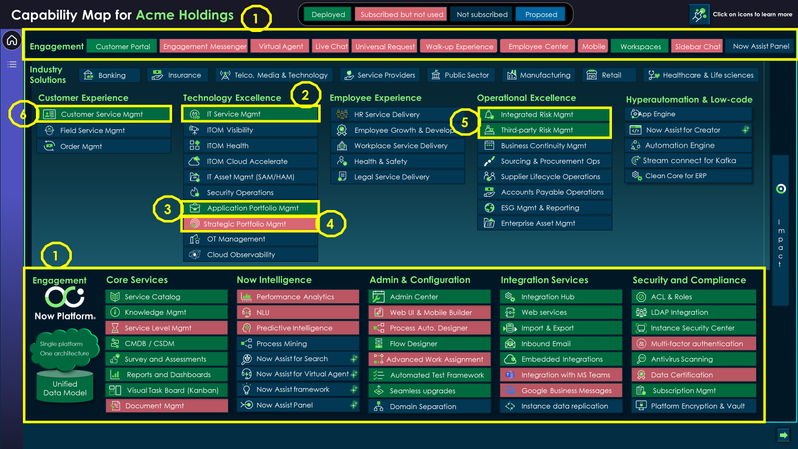Screen dimensions: 798x449
Task: Select Telco, Media & Technology industry
Action: click(x=274, y=75)
